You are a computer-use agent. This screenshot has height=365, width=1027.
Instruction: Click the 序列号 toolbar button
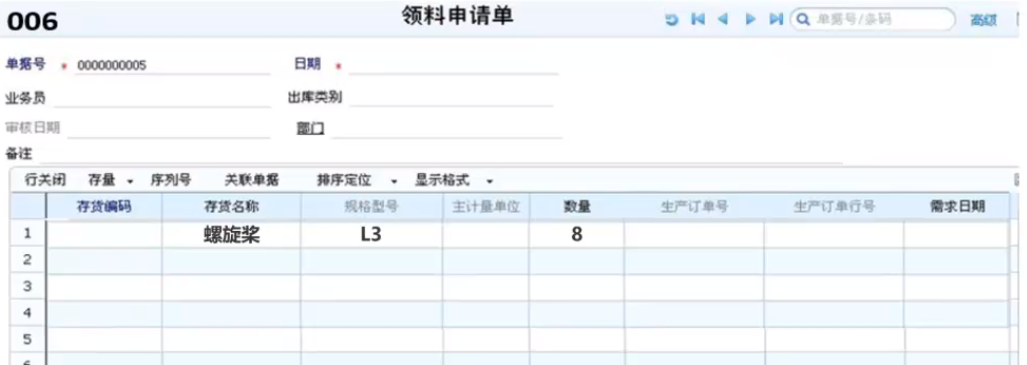coord(170,180)
